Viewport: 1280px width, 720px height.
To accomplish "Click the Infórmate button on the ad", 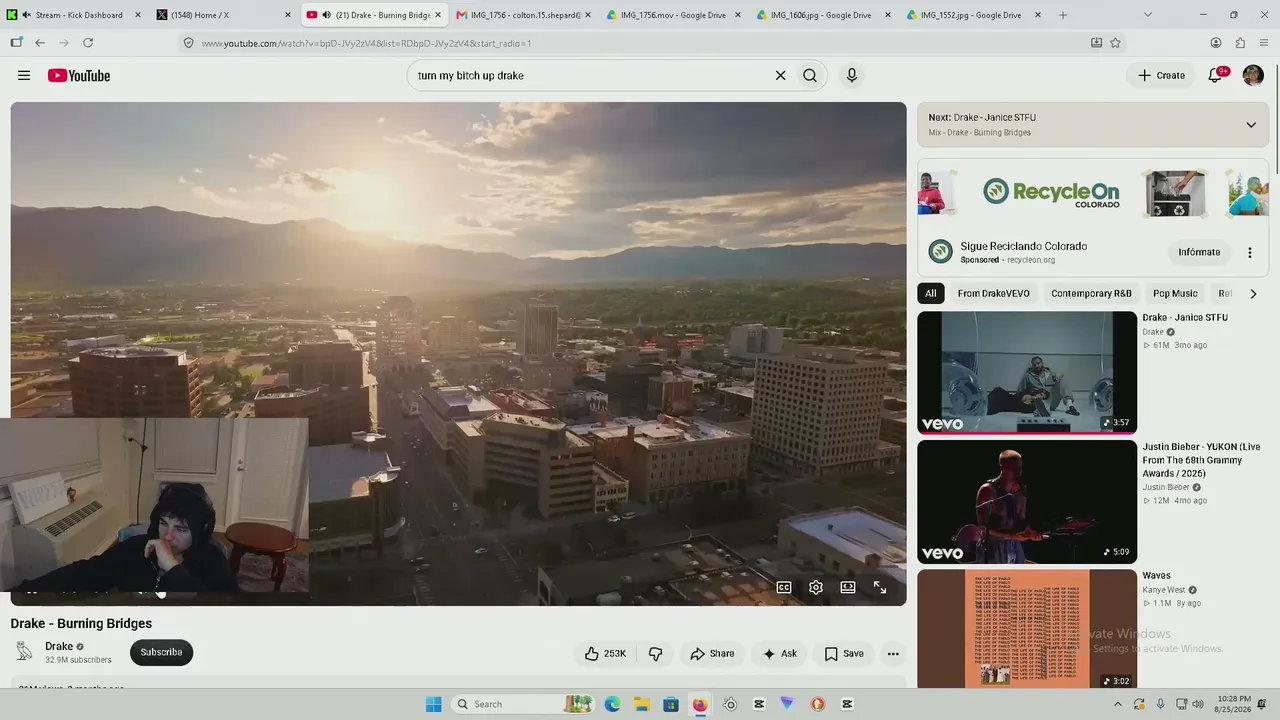I will tap(1199, 252).
